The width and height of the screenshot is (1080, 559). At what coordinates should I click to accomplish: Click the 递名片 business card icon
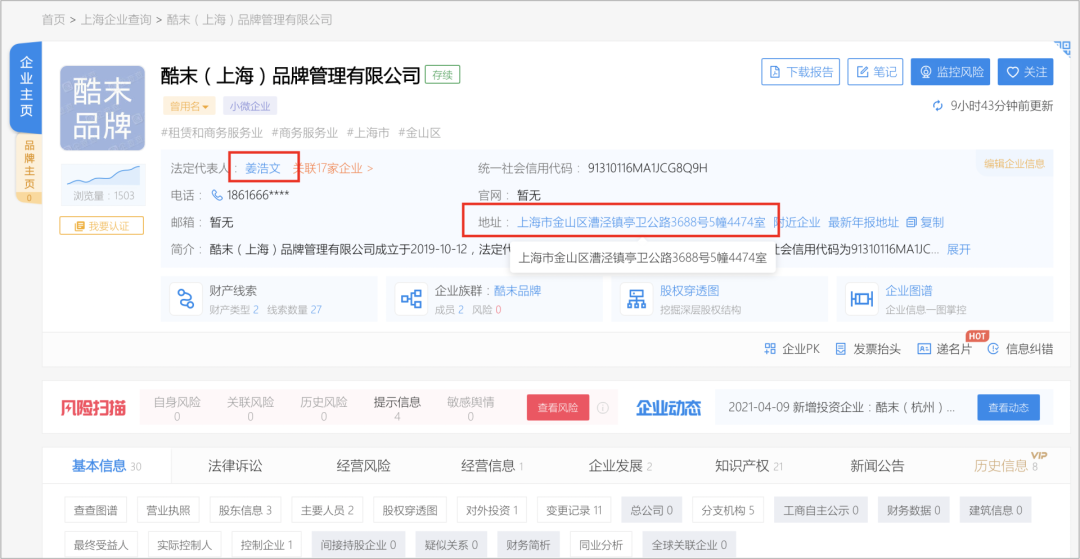pos(924,349)
